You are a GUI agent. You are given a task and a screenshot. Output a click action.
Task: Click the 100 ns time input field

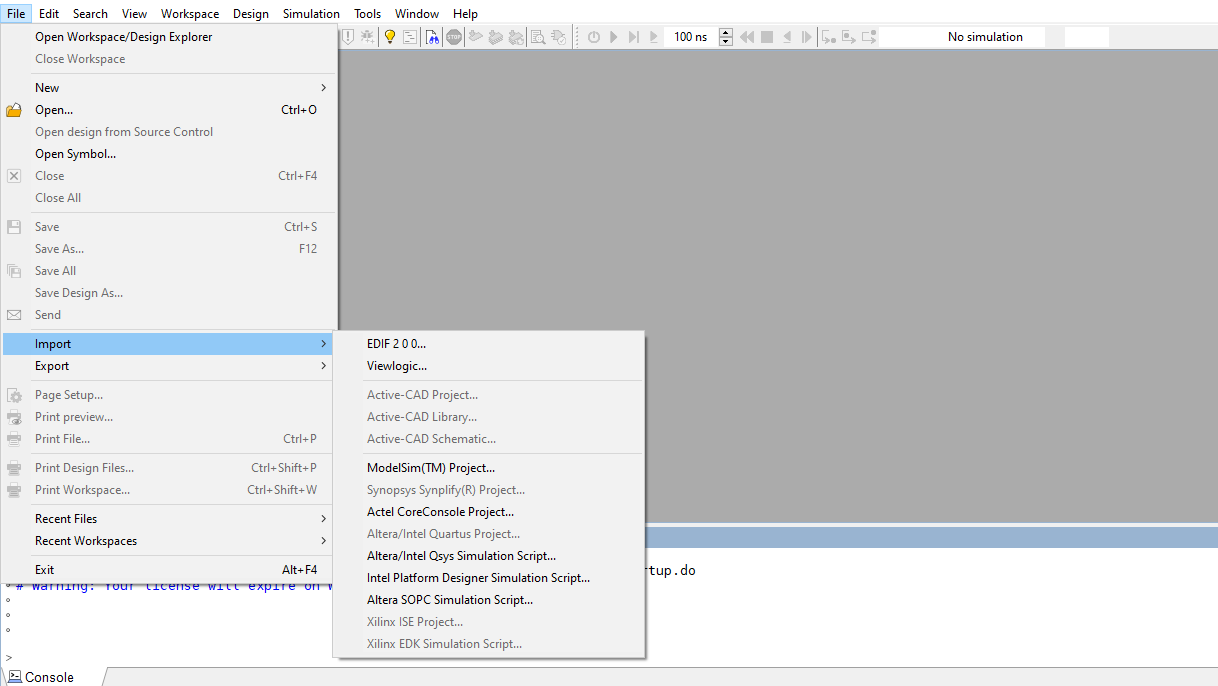tap(690, 37)
